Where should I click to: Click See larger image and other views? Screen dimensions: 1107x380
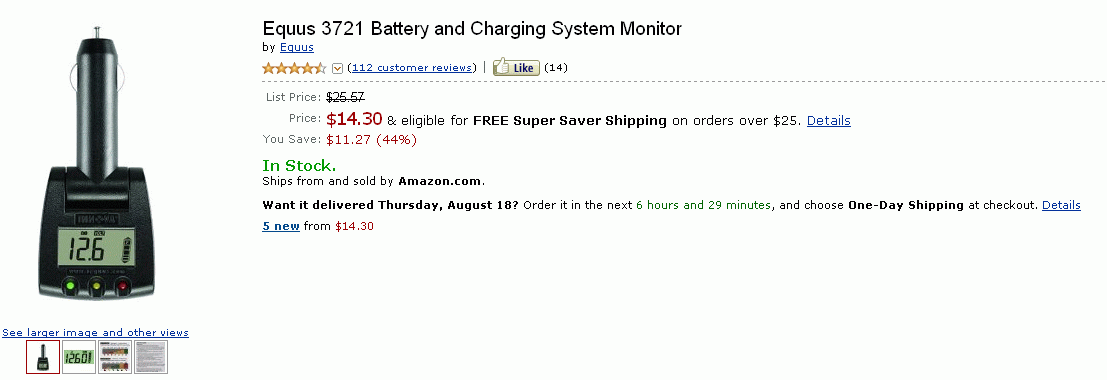click(x=95, y=333)
